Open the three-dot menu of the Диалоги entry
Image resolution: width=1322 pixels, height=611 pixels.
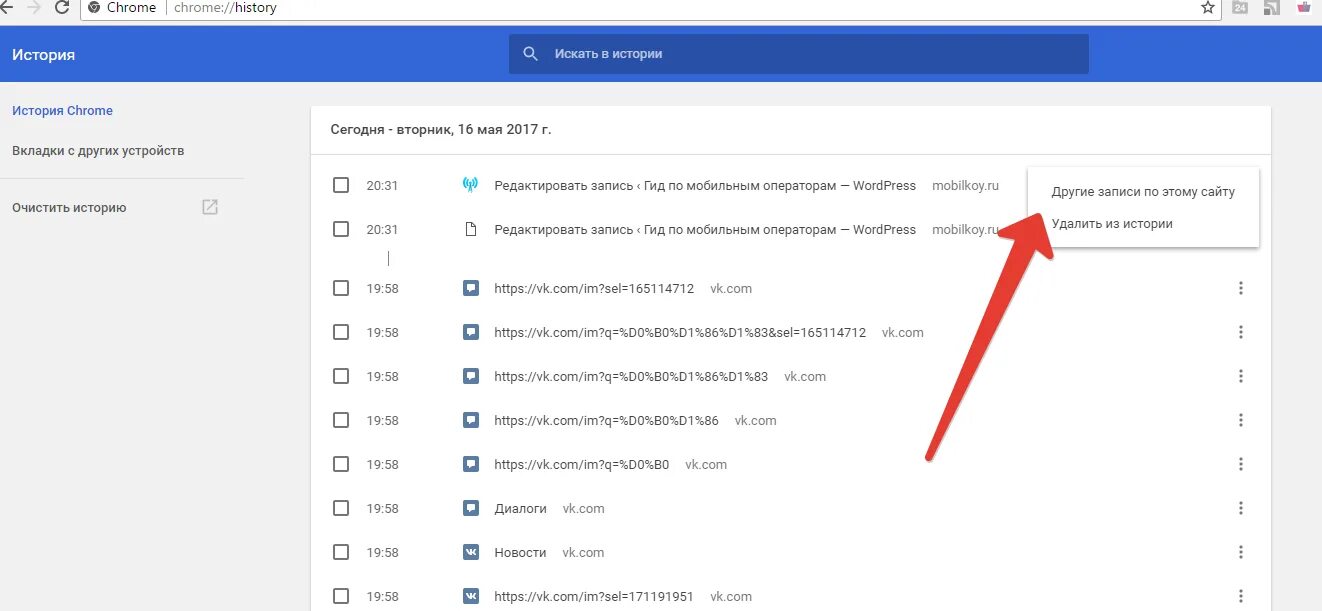[x=1240, y=508]
